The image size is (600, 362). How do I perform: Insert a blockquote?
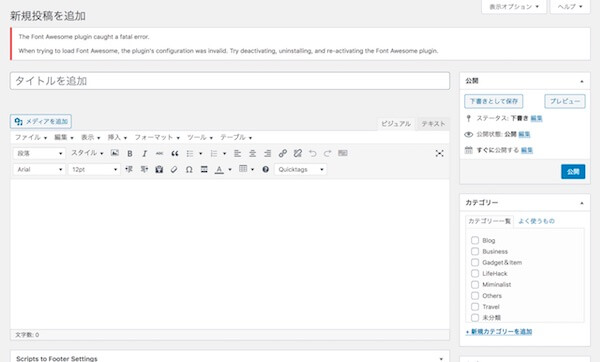[x=174, y=153]
